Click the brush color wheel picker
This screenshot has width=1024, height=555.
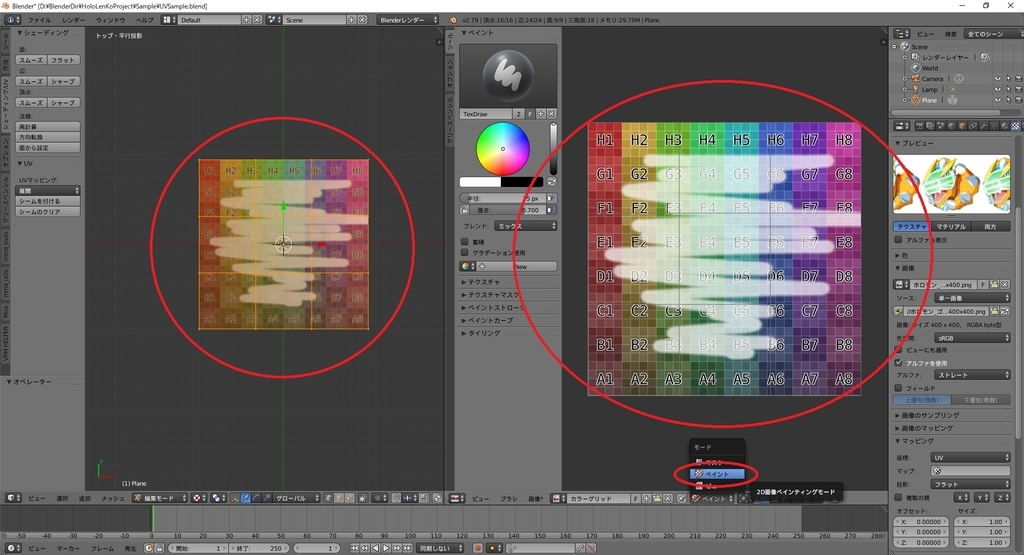[x=502, y=149]
